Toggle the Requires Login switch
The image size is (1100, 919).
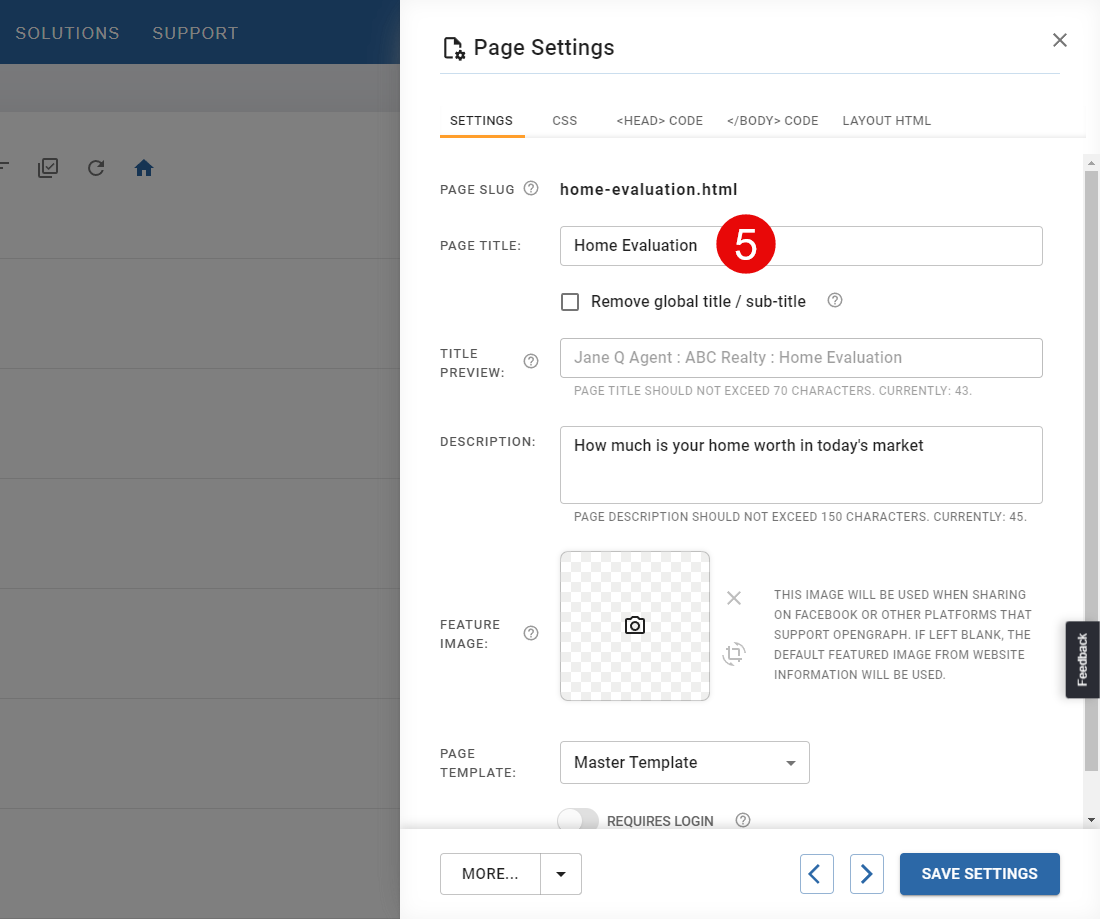577,820
